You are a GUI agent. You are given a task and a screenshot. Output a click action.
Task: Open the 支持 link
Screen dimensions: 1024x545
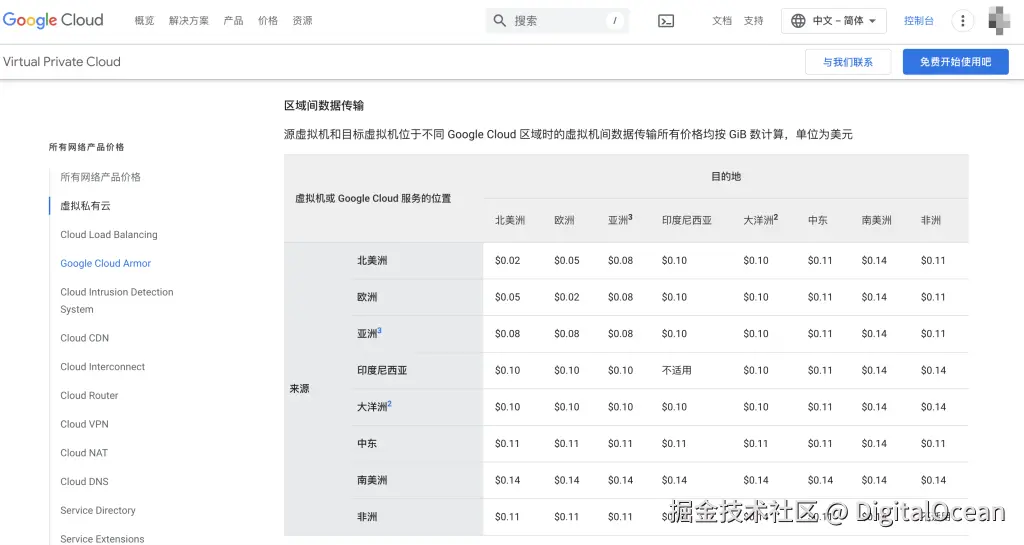tap(753, 21)
